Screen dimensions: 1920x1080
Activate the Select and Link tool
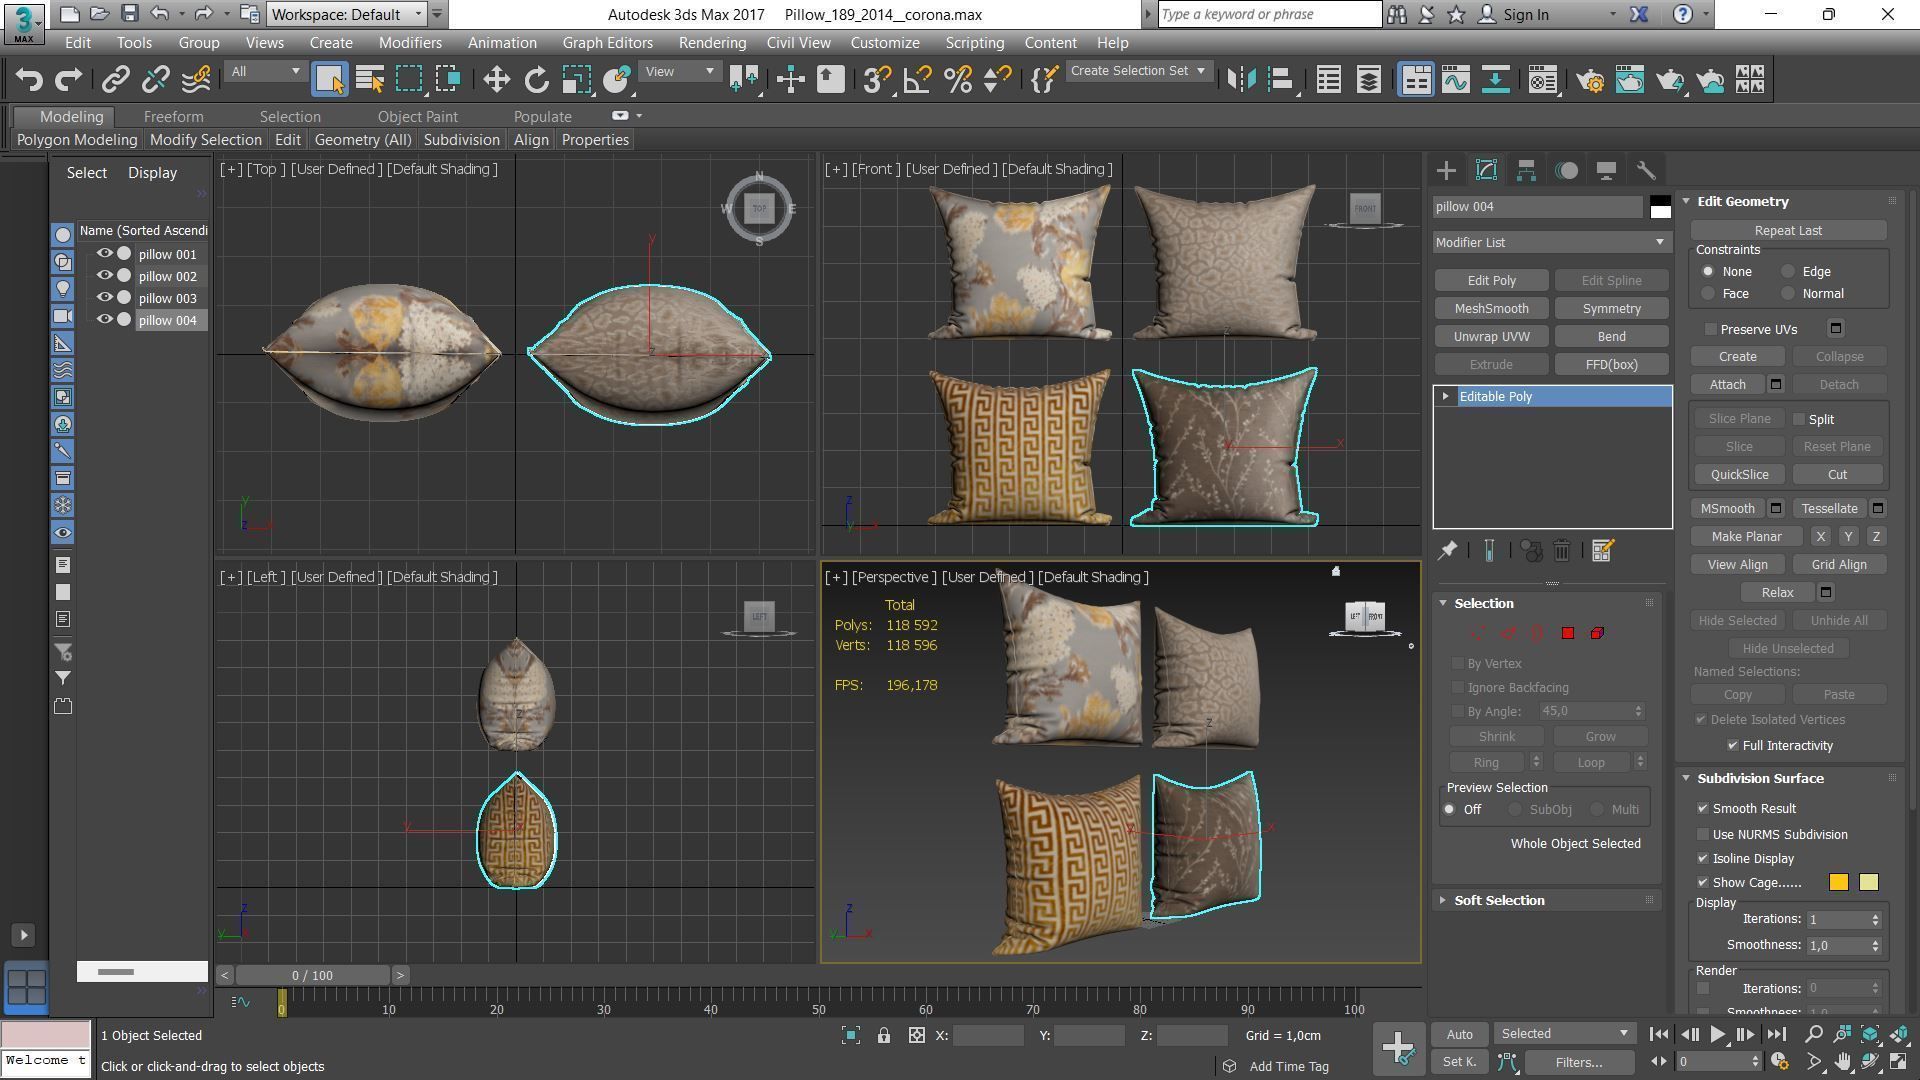[116, 80]
